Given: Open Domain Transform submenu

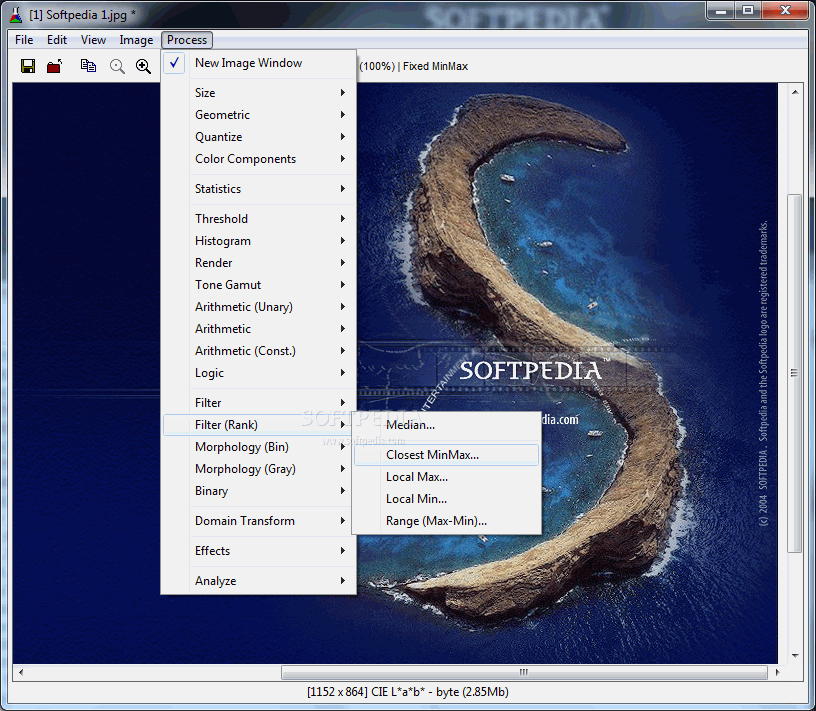Looking at the screenshot, I should pyautogui.click(x=259, y=521).
